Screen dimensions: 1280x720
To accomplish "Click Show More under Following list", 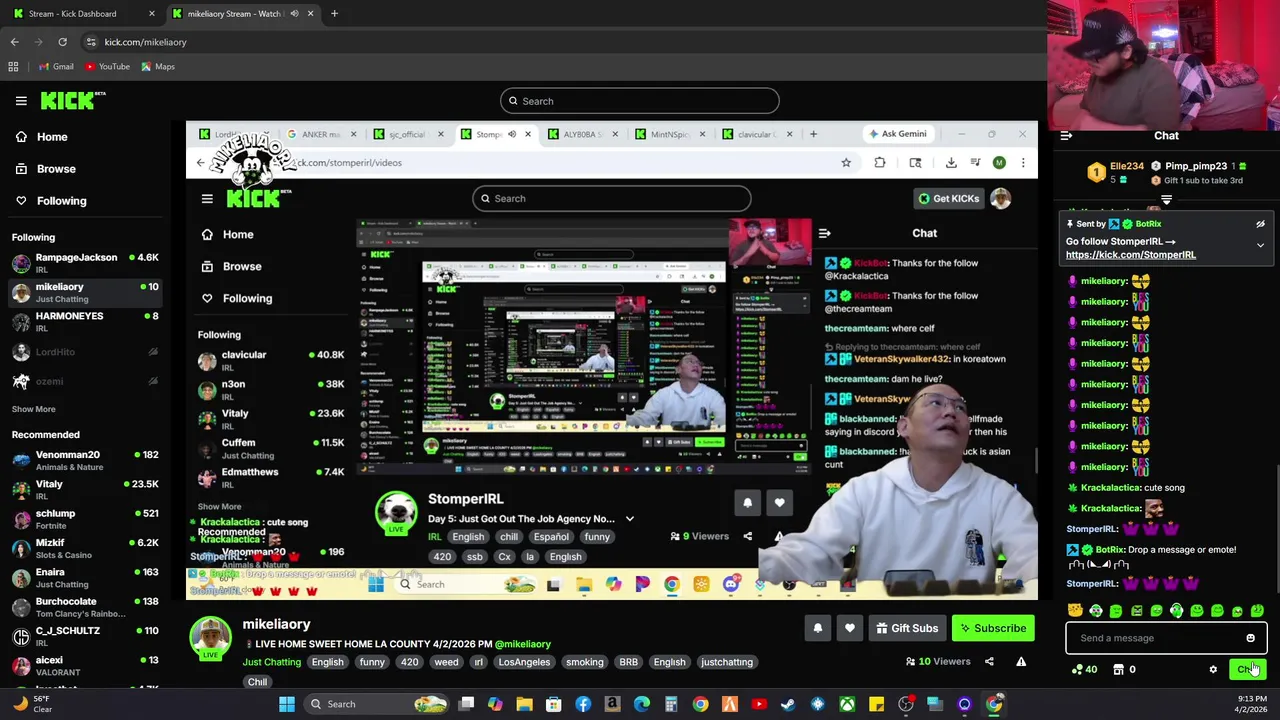I will point(34,409).
